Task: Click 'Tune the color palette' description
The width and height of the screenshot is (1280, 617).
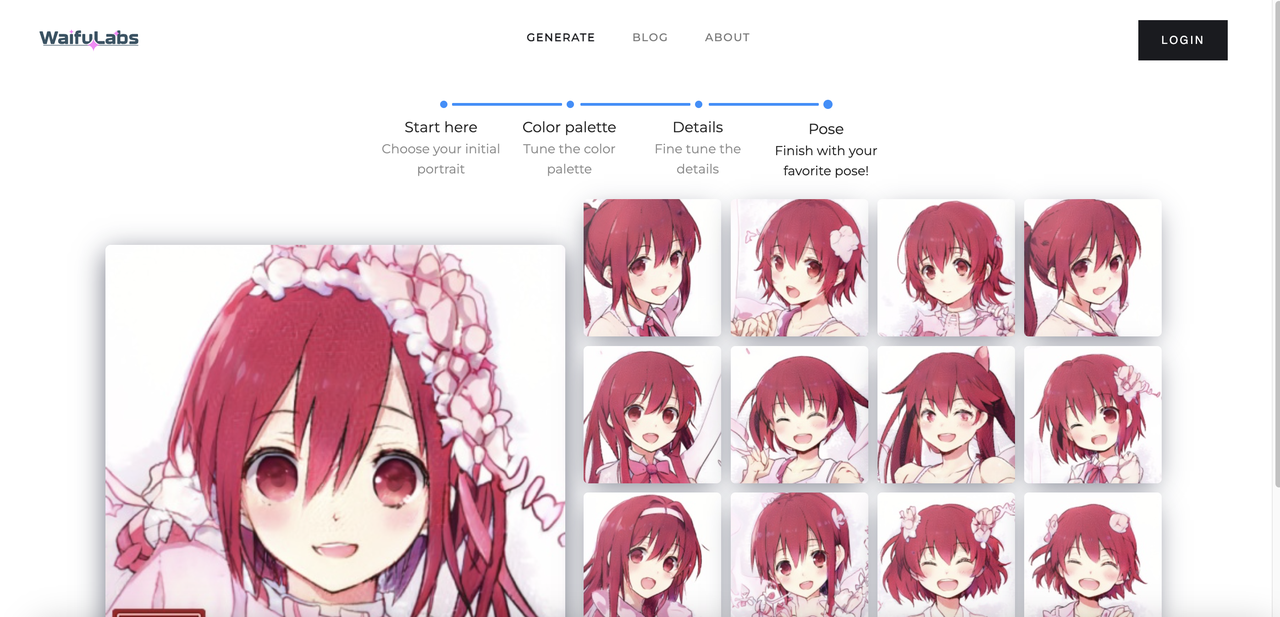Action: coord(569,159)
